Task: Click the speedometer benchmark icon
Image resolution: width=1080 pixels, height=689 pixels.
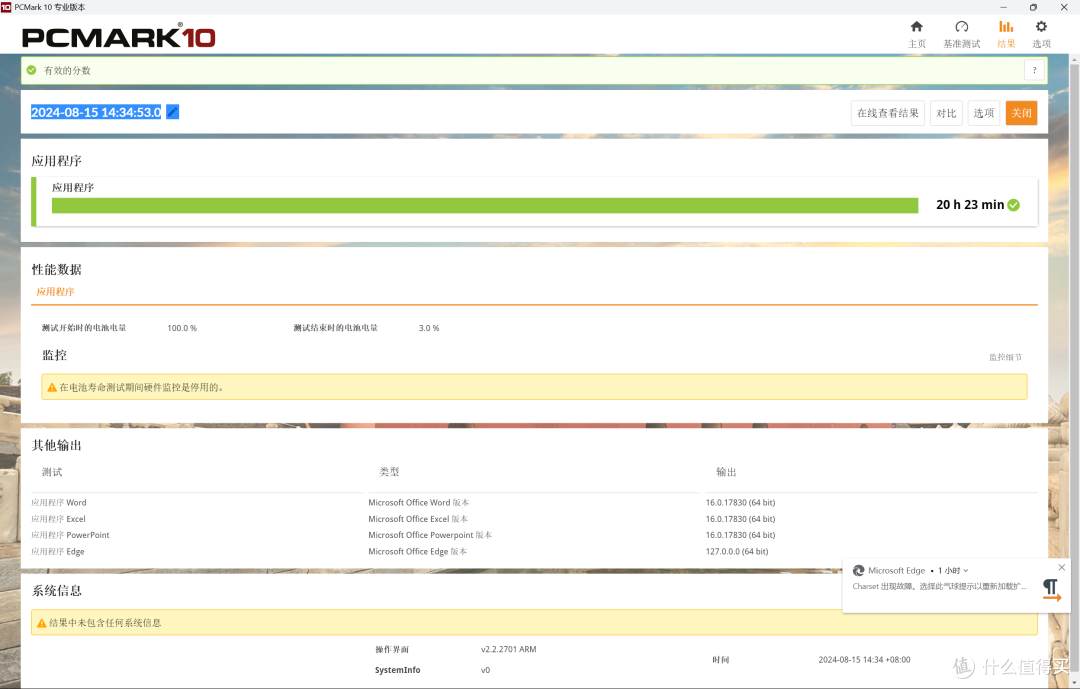Action: [962, 26]
